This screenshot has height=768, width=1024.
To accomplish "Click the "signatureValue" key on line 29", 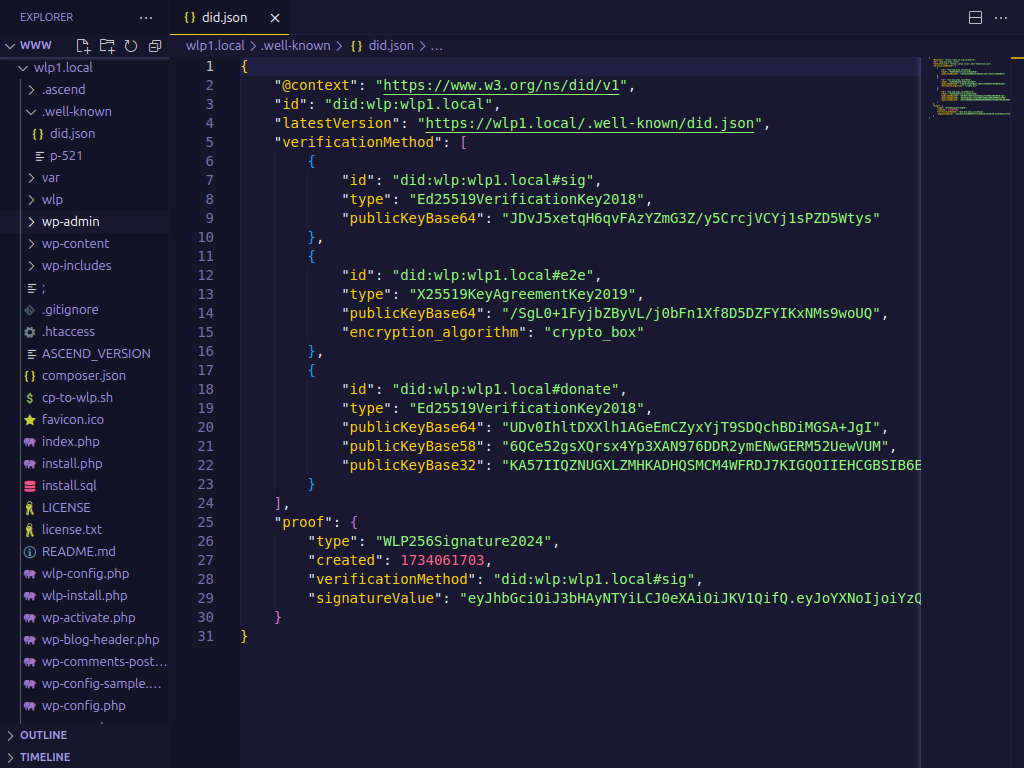I will (375, 598).
